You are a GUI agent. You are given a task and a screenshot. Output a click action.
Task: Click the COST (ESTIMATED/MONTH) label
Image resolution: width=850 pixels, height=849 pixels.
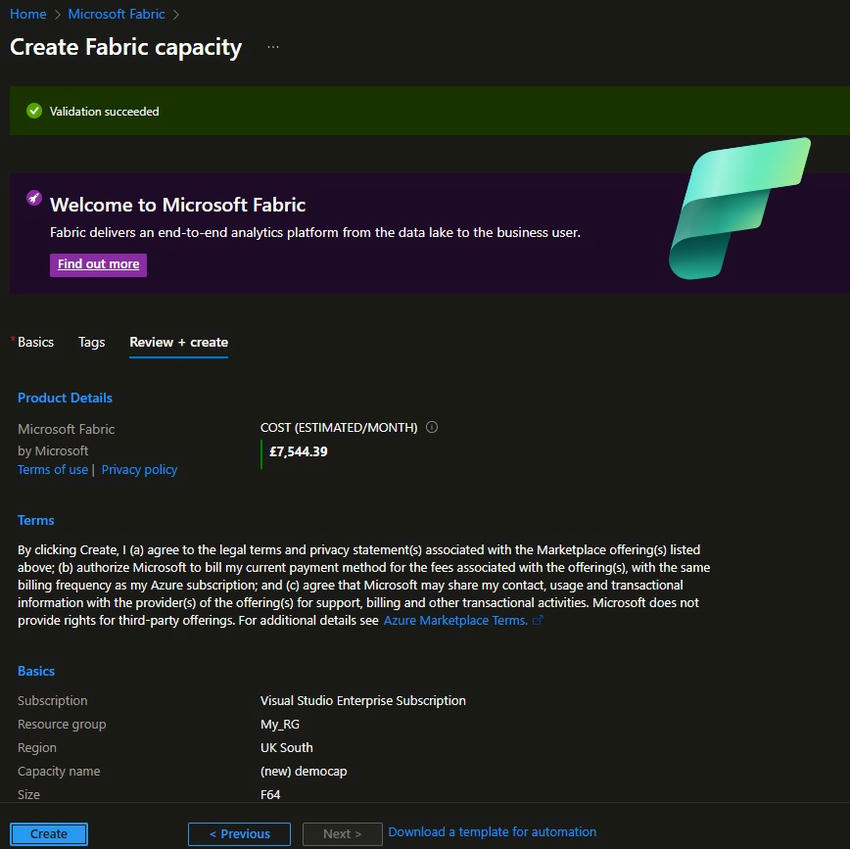click(339, 428)
